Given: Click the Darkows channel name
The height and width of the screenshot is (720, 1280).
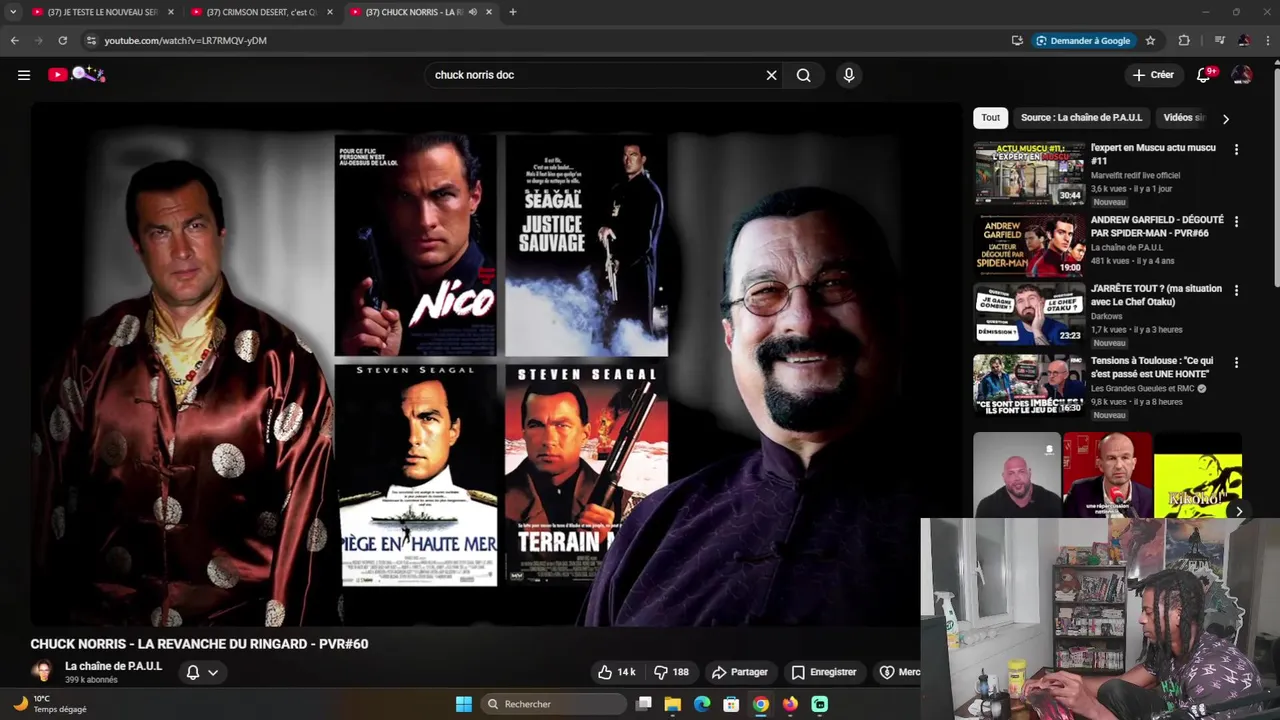Looking at the screenshot, I should 1107,316.
